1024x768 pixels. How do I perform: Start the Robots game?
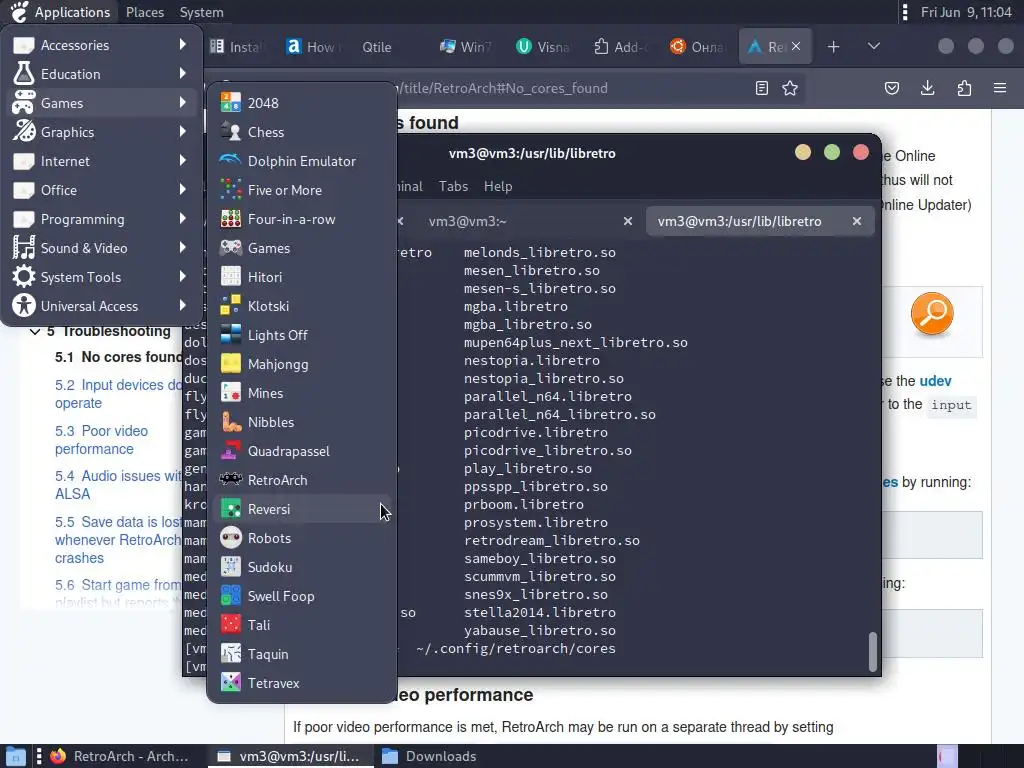pyautogui.click(x=302, y=538)
